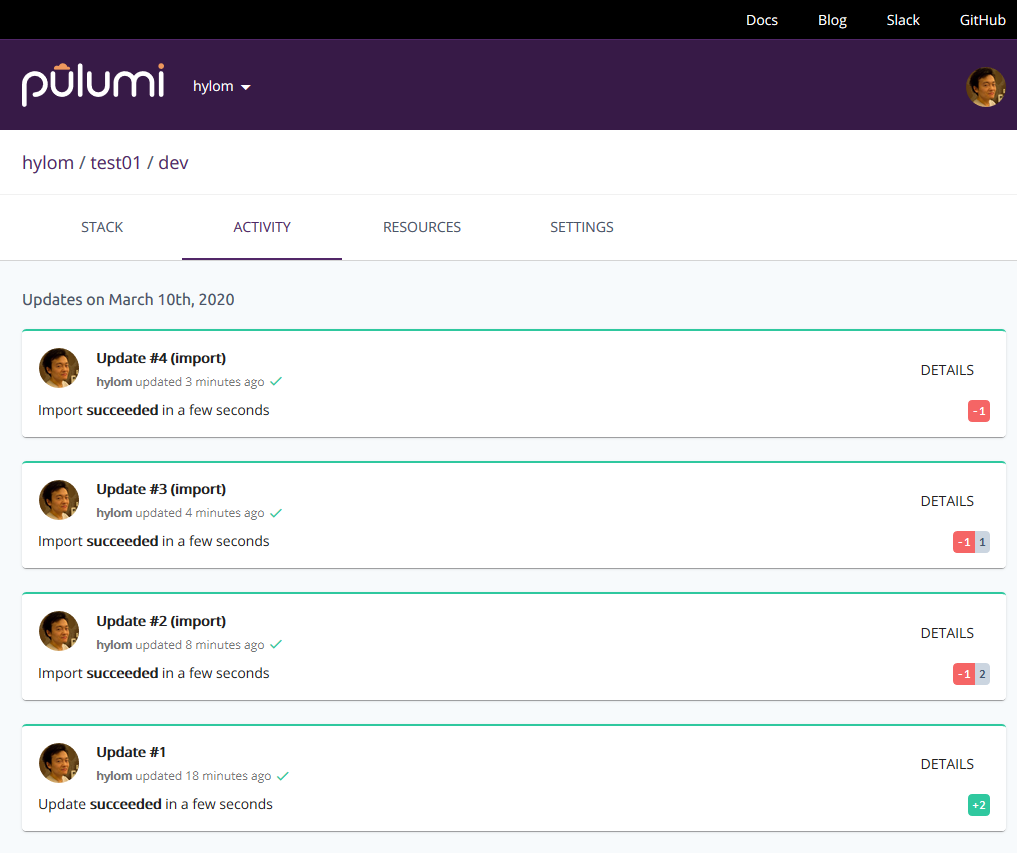Click hylom in the breadcrumb
This screenshot has width=1017, height=853.
click(48, 163)
